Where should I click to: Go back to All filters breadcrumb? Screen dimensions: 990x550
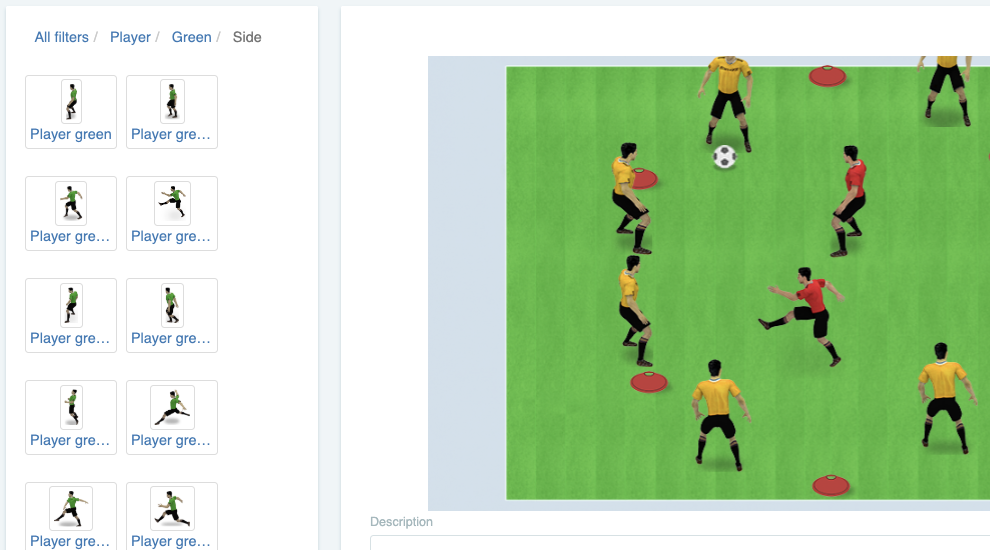(x=61, y=37)
